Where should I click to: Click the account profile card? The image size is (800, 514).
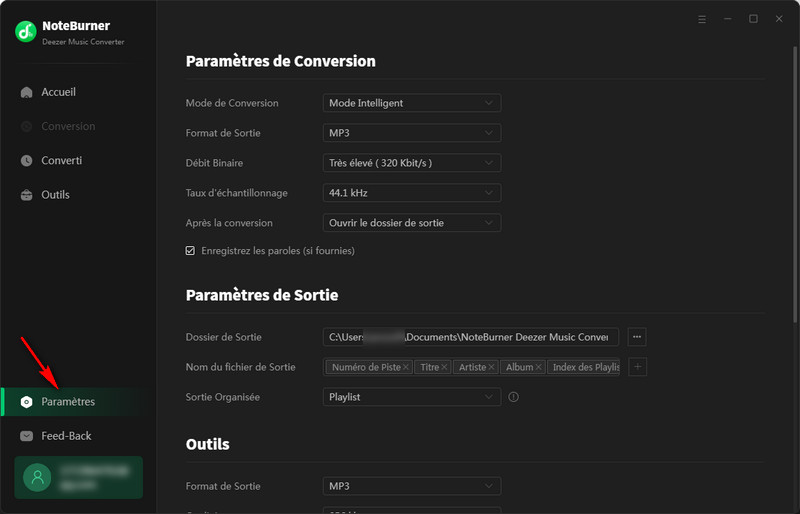(x=79, y=477)
